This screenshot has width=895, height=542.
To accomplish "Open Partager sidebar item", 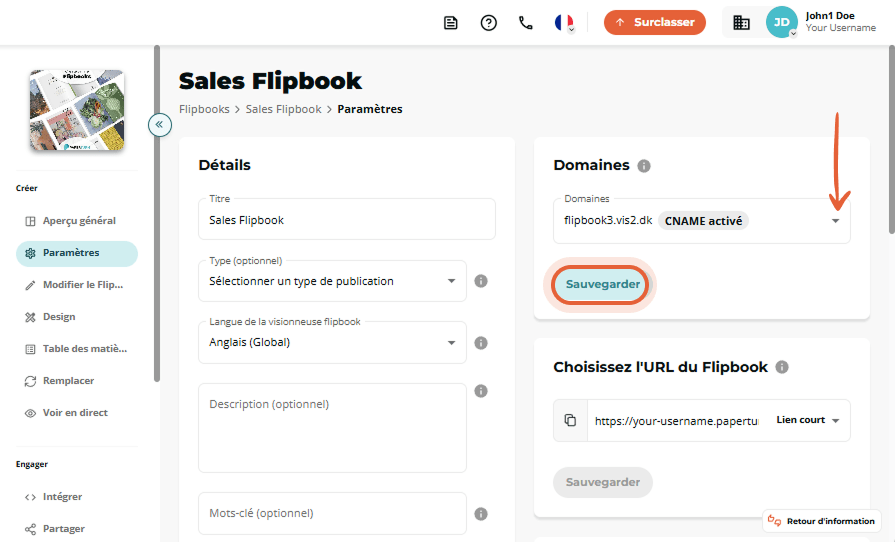I will (77, 529).
